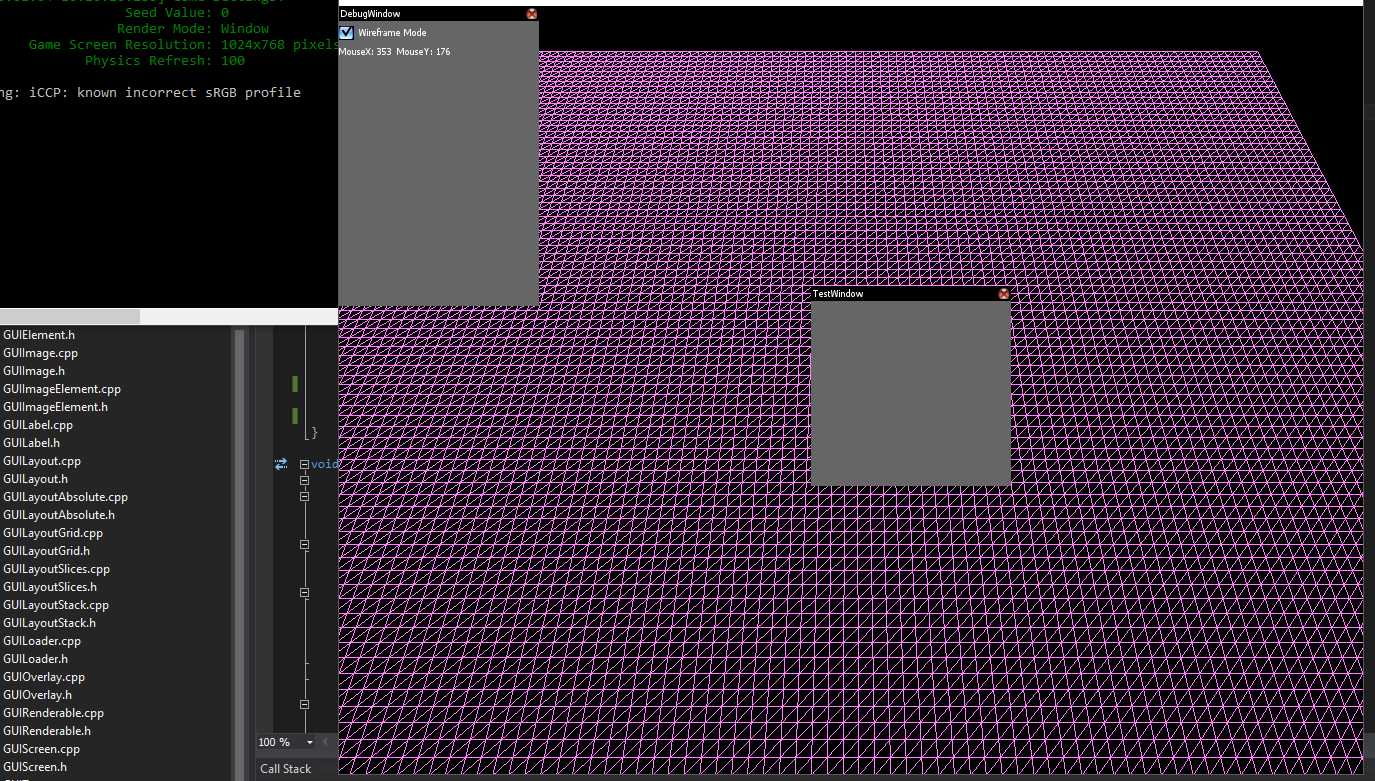Select GUILoader.h in file list
The height and width of the screenshot is (781, 1375).
coord(36,659)
